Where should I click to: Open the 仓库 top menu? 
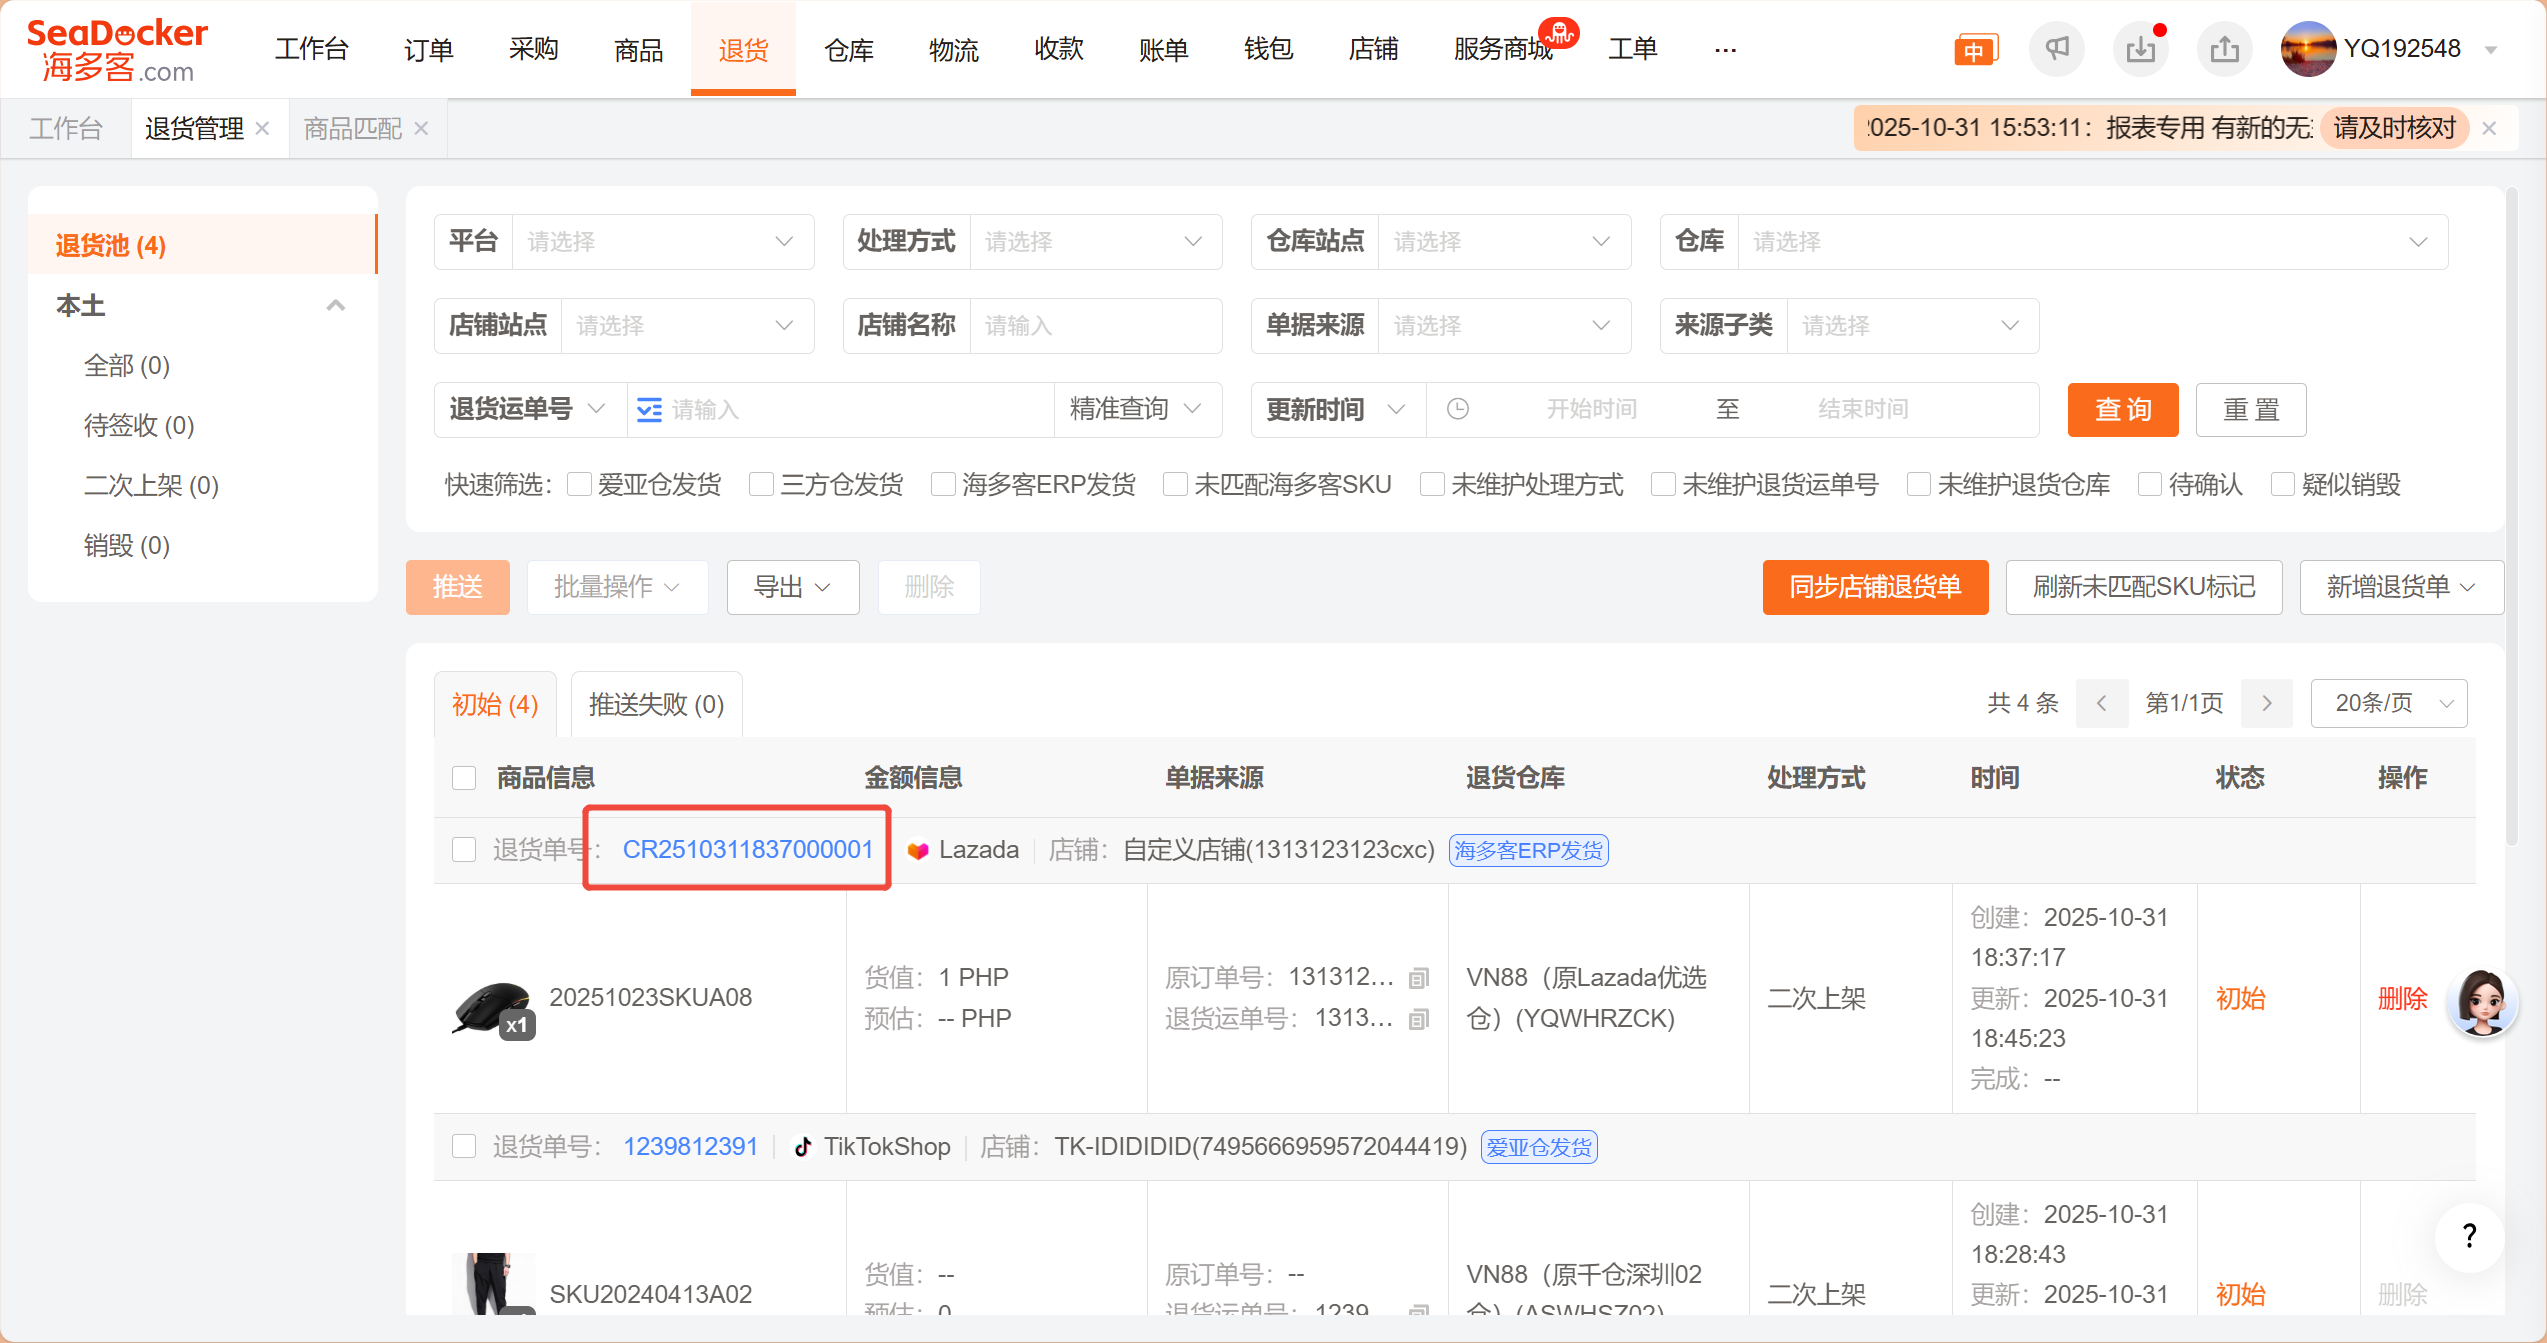click(848, 49)
